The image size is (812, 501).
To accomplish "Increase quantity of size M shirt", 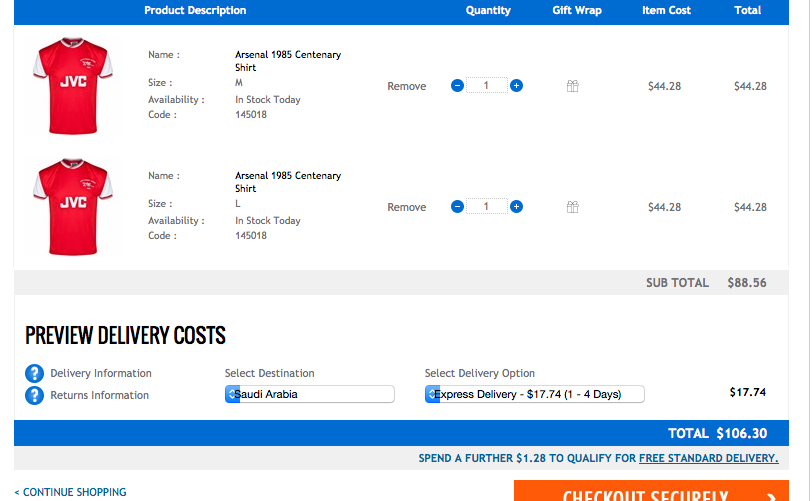I will [x=516, y=86].
